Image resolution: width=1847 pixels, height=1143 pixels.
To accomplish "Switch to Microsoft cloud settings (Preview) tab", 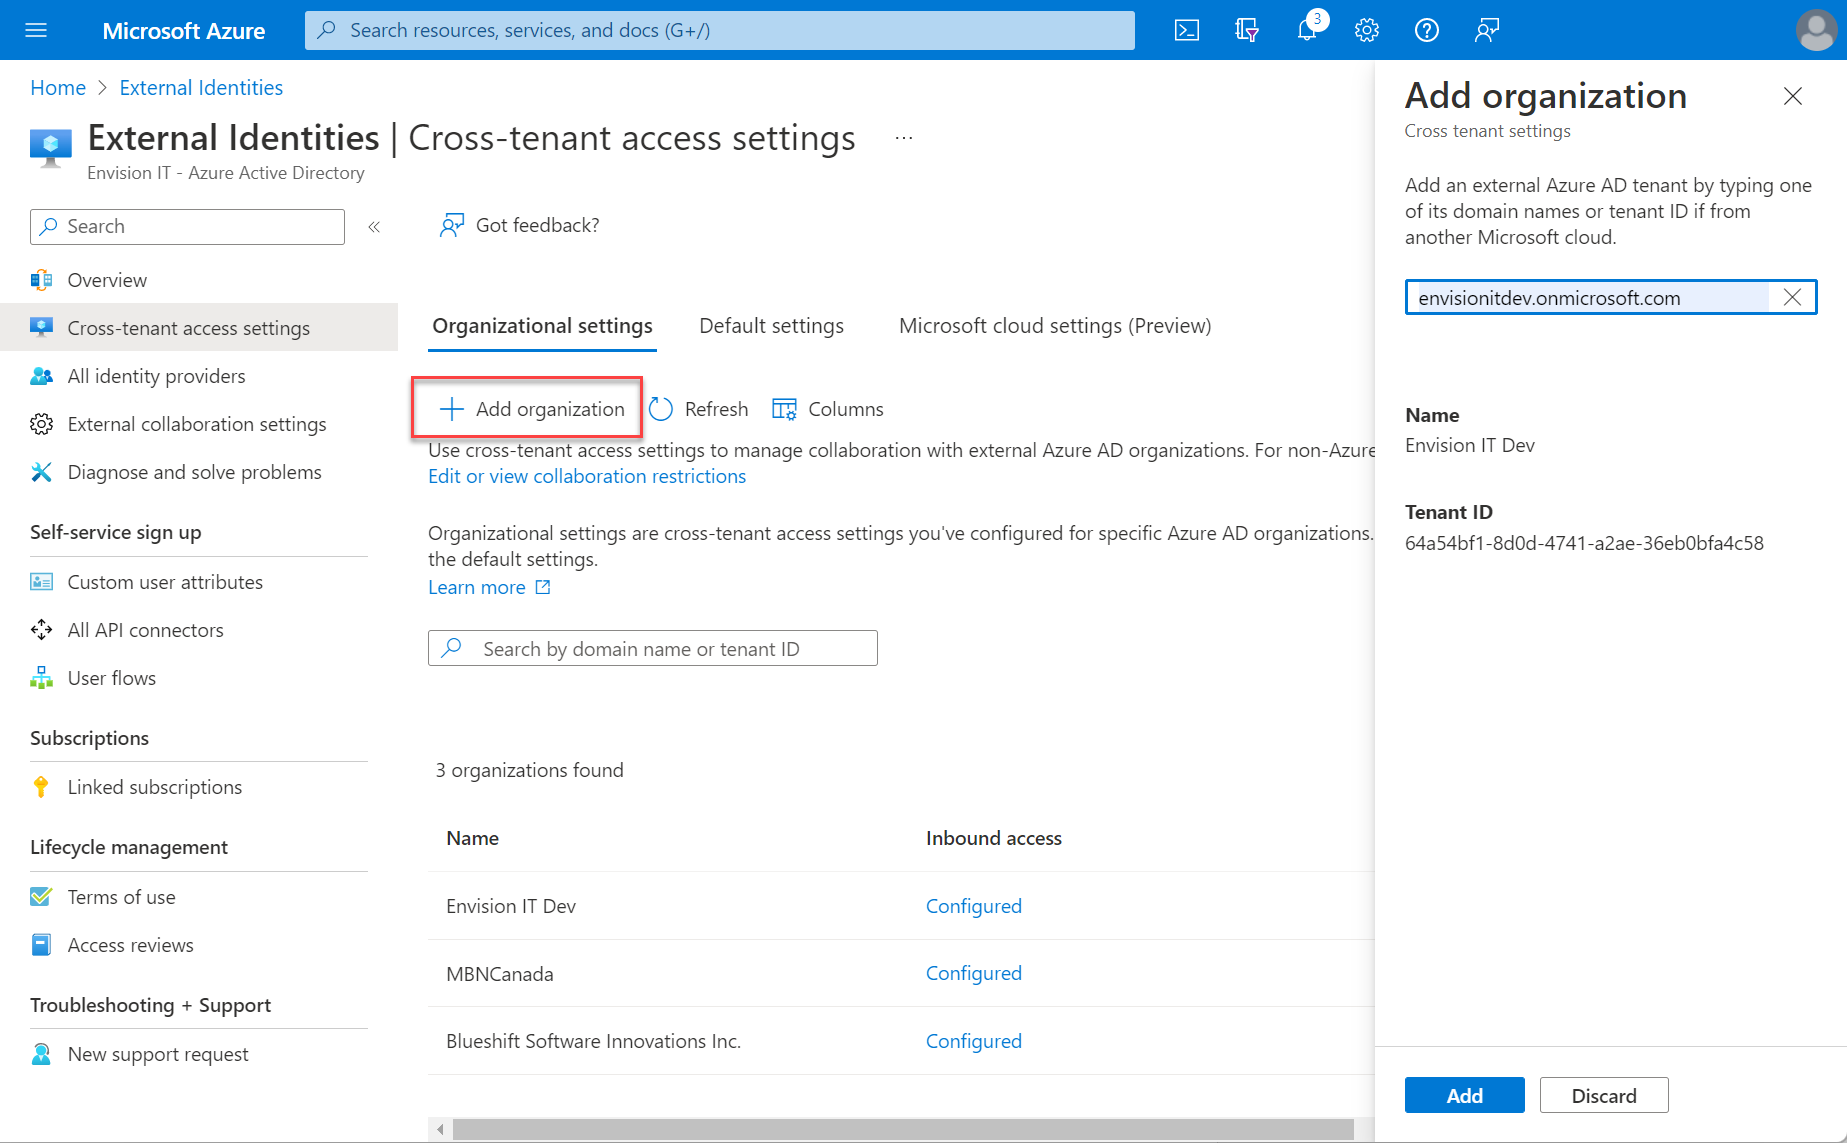I will click(x=1055, y=326).
